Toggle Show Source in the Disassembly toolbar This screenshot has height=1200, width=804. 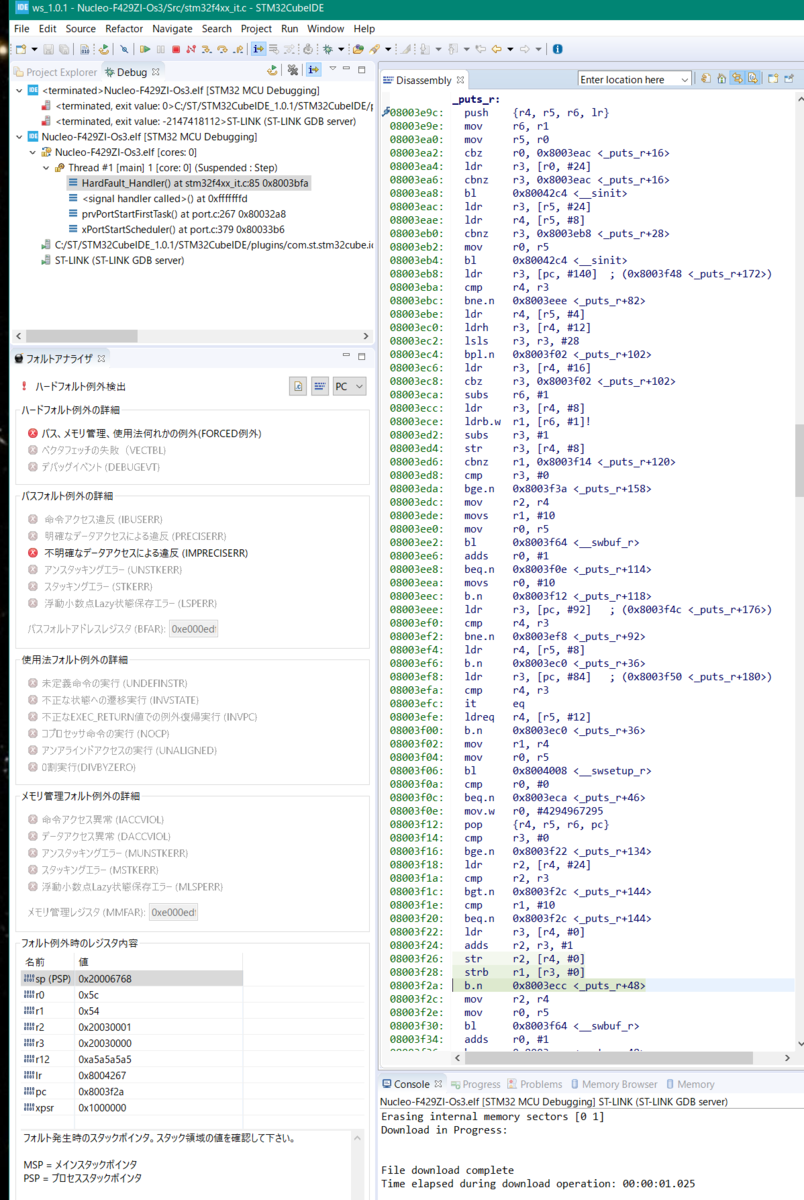coord(753,79)
